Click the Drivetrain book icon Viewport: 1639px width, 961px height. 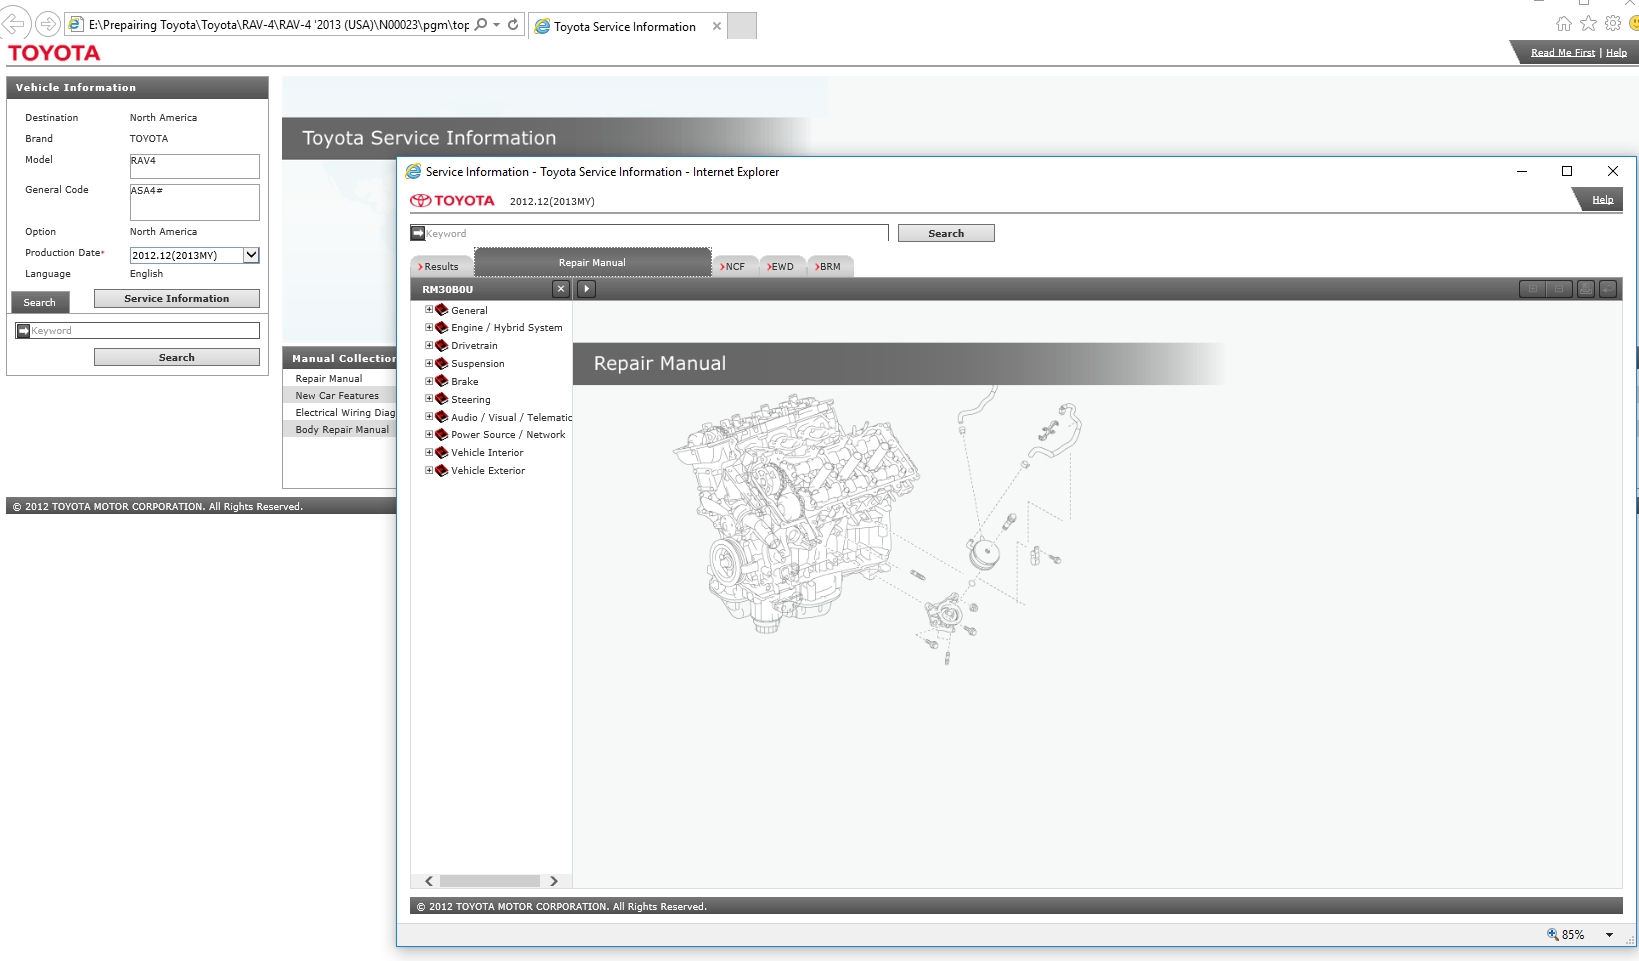tap(441, 345)
